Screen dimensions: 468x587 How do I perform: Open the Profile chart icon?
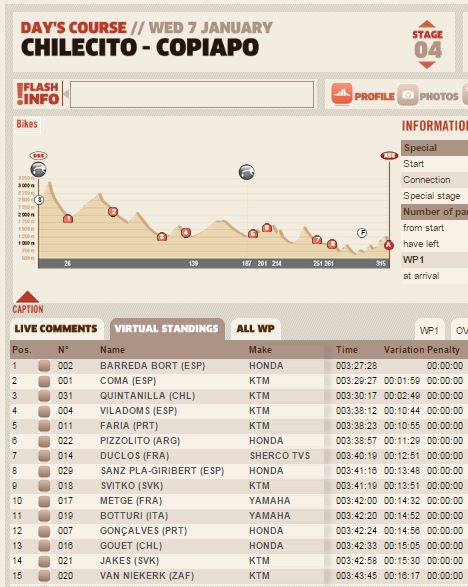[x=341, y=94]
